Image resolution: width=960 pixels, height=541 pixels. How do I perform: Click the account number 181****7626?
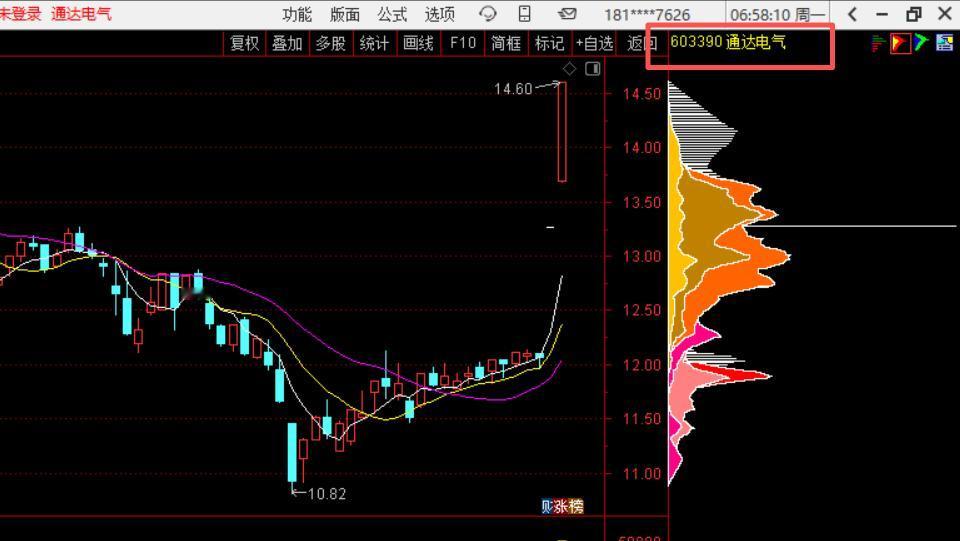point(647,15)
